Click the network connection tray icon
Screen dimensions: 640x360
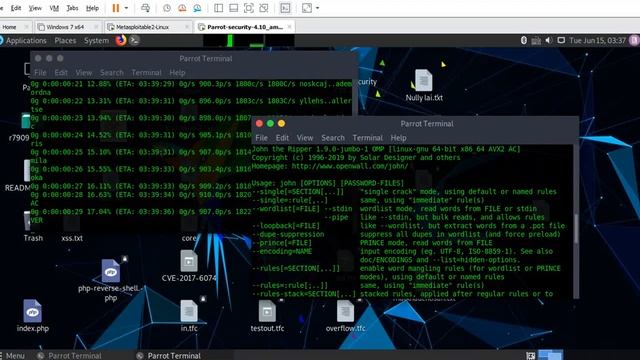pyautogui.click(x=536, y=40)
